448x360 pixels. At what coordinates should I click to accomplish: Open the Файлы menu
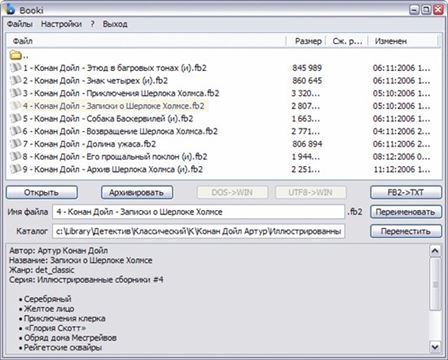[x=19, y=24]
